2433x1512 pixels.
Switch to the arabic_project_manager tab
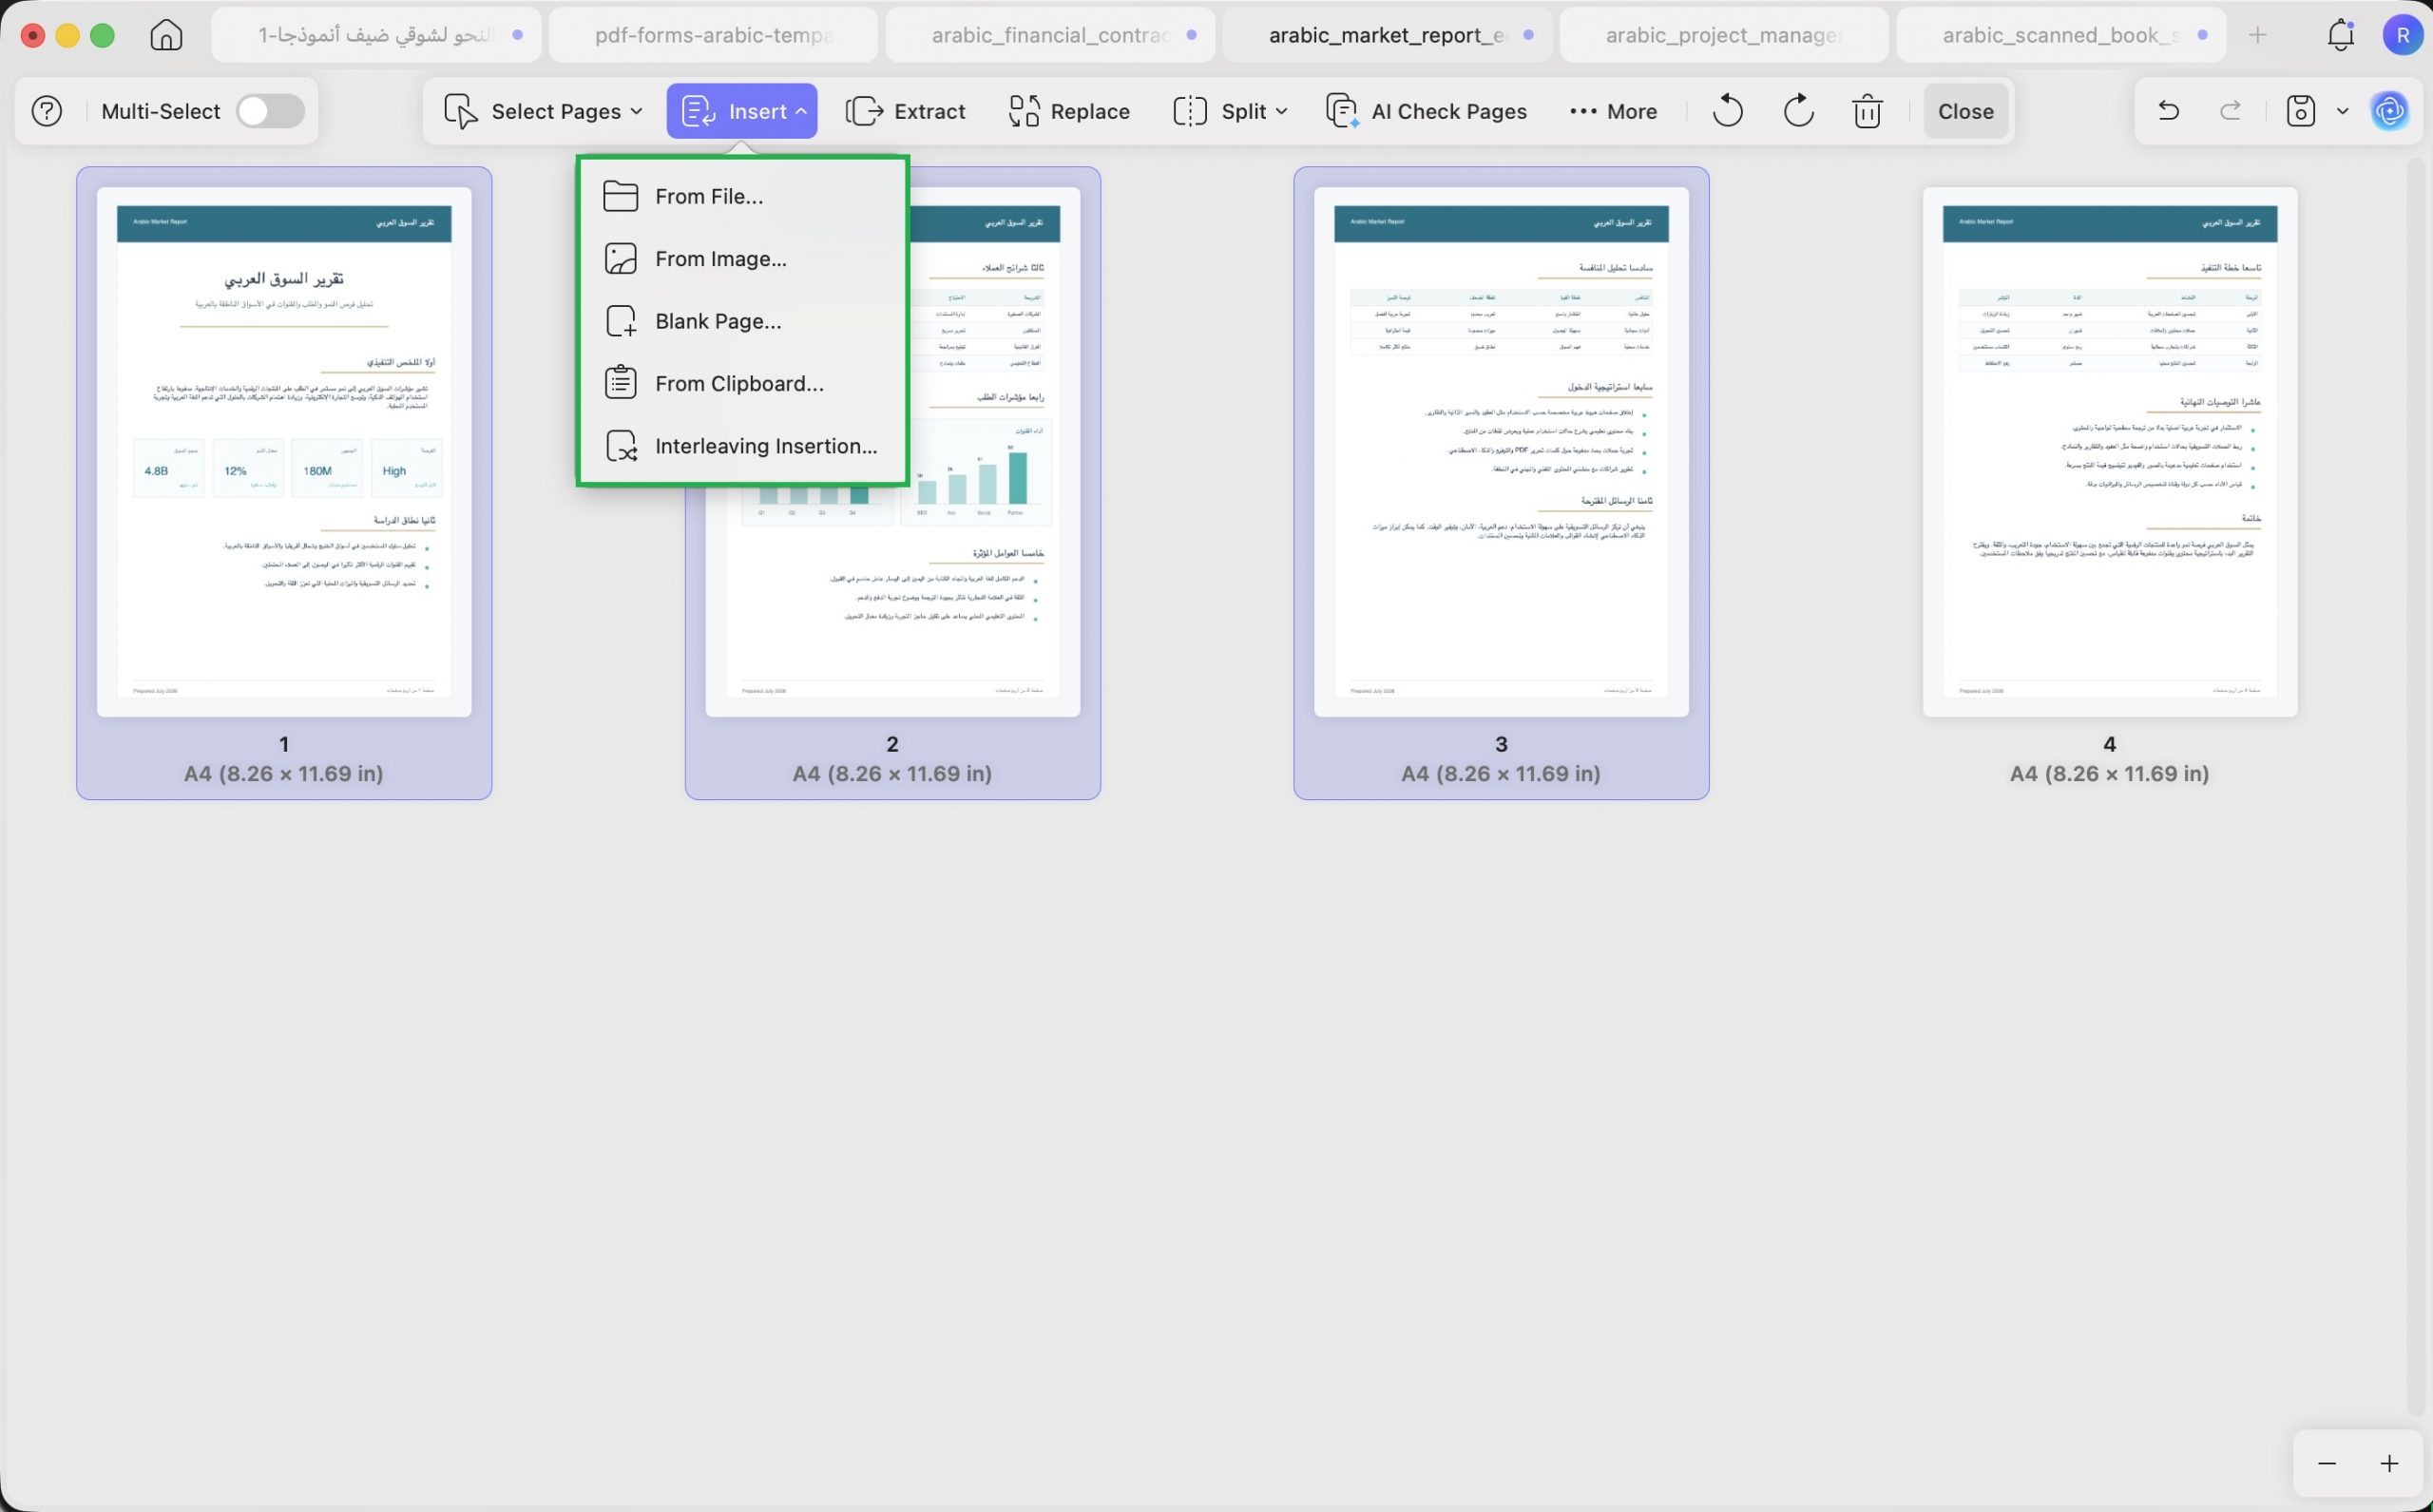1724,35
